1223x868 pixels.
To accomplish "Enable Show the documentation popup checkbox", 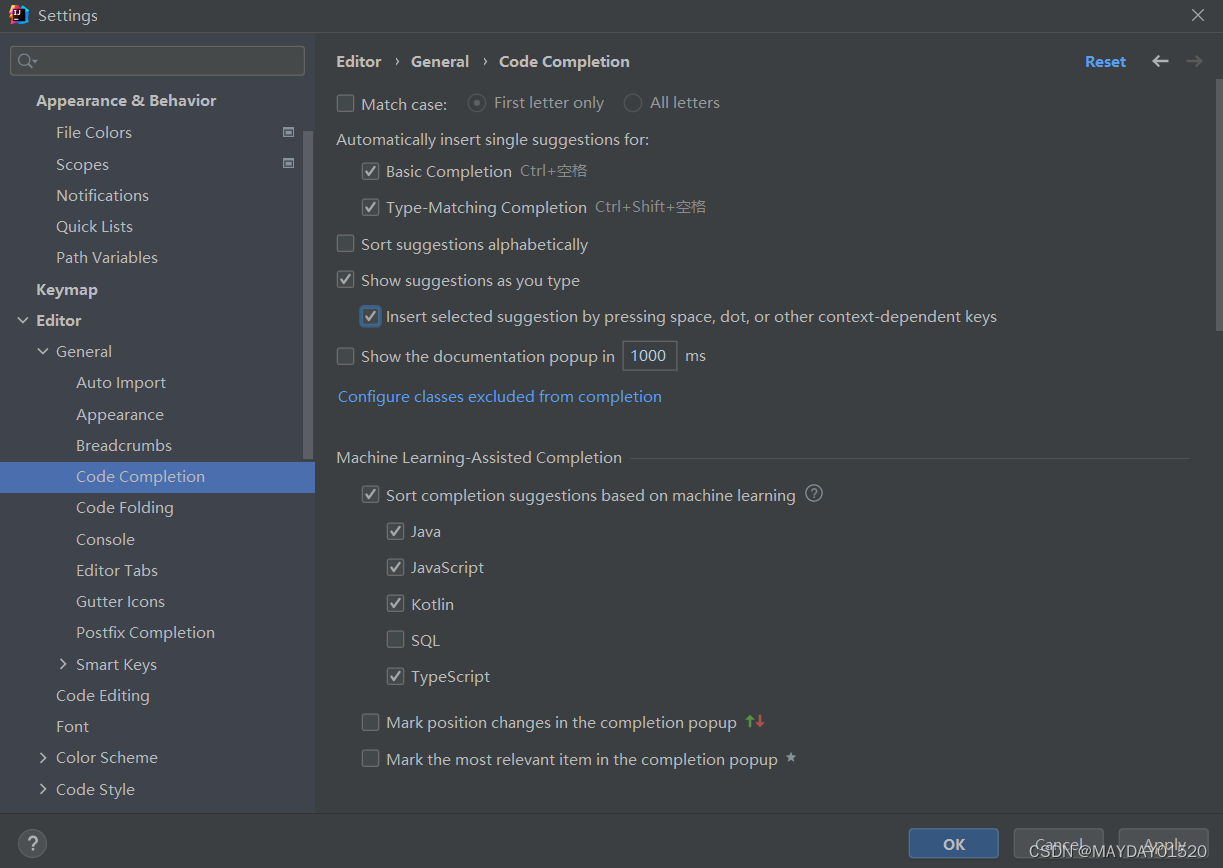I will click(x=346, y=356).
